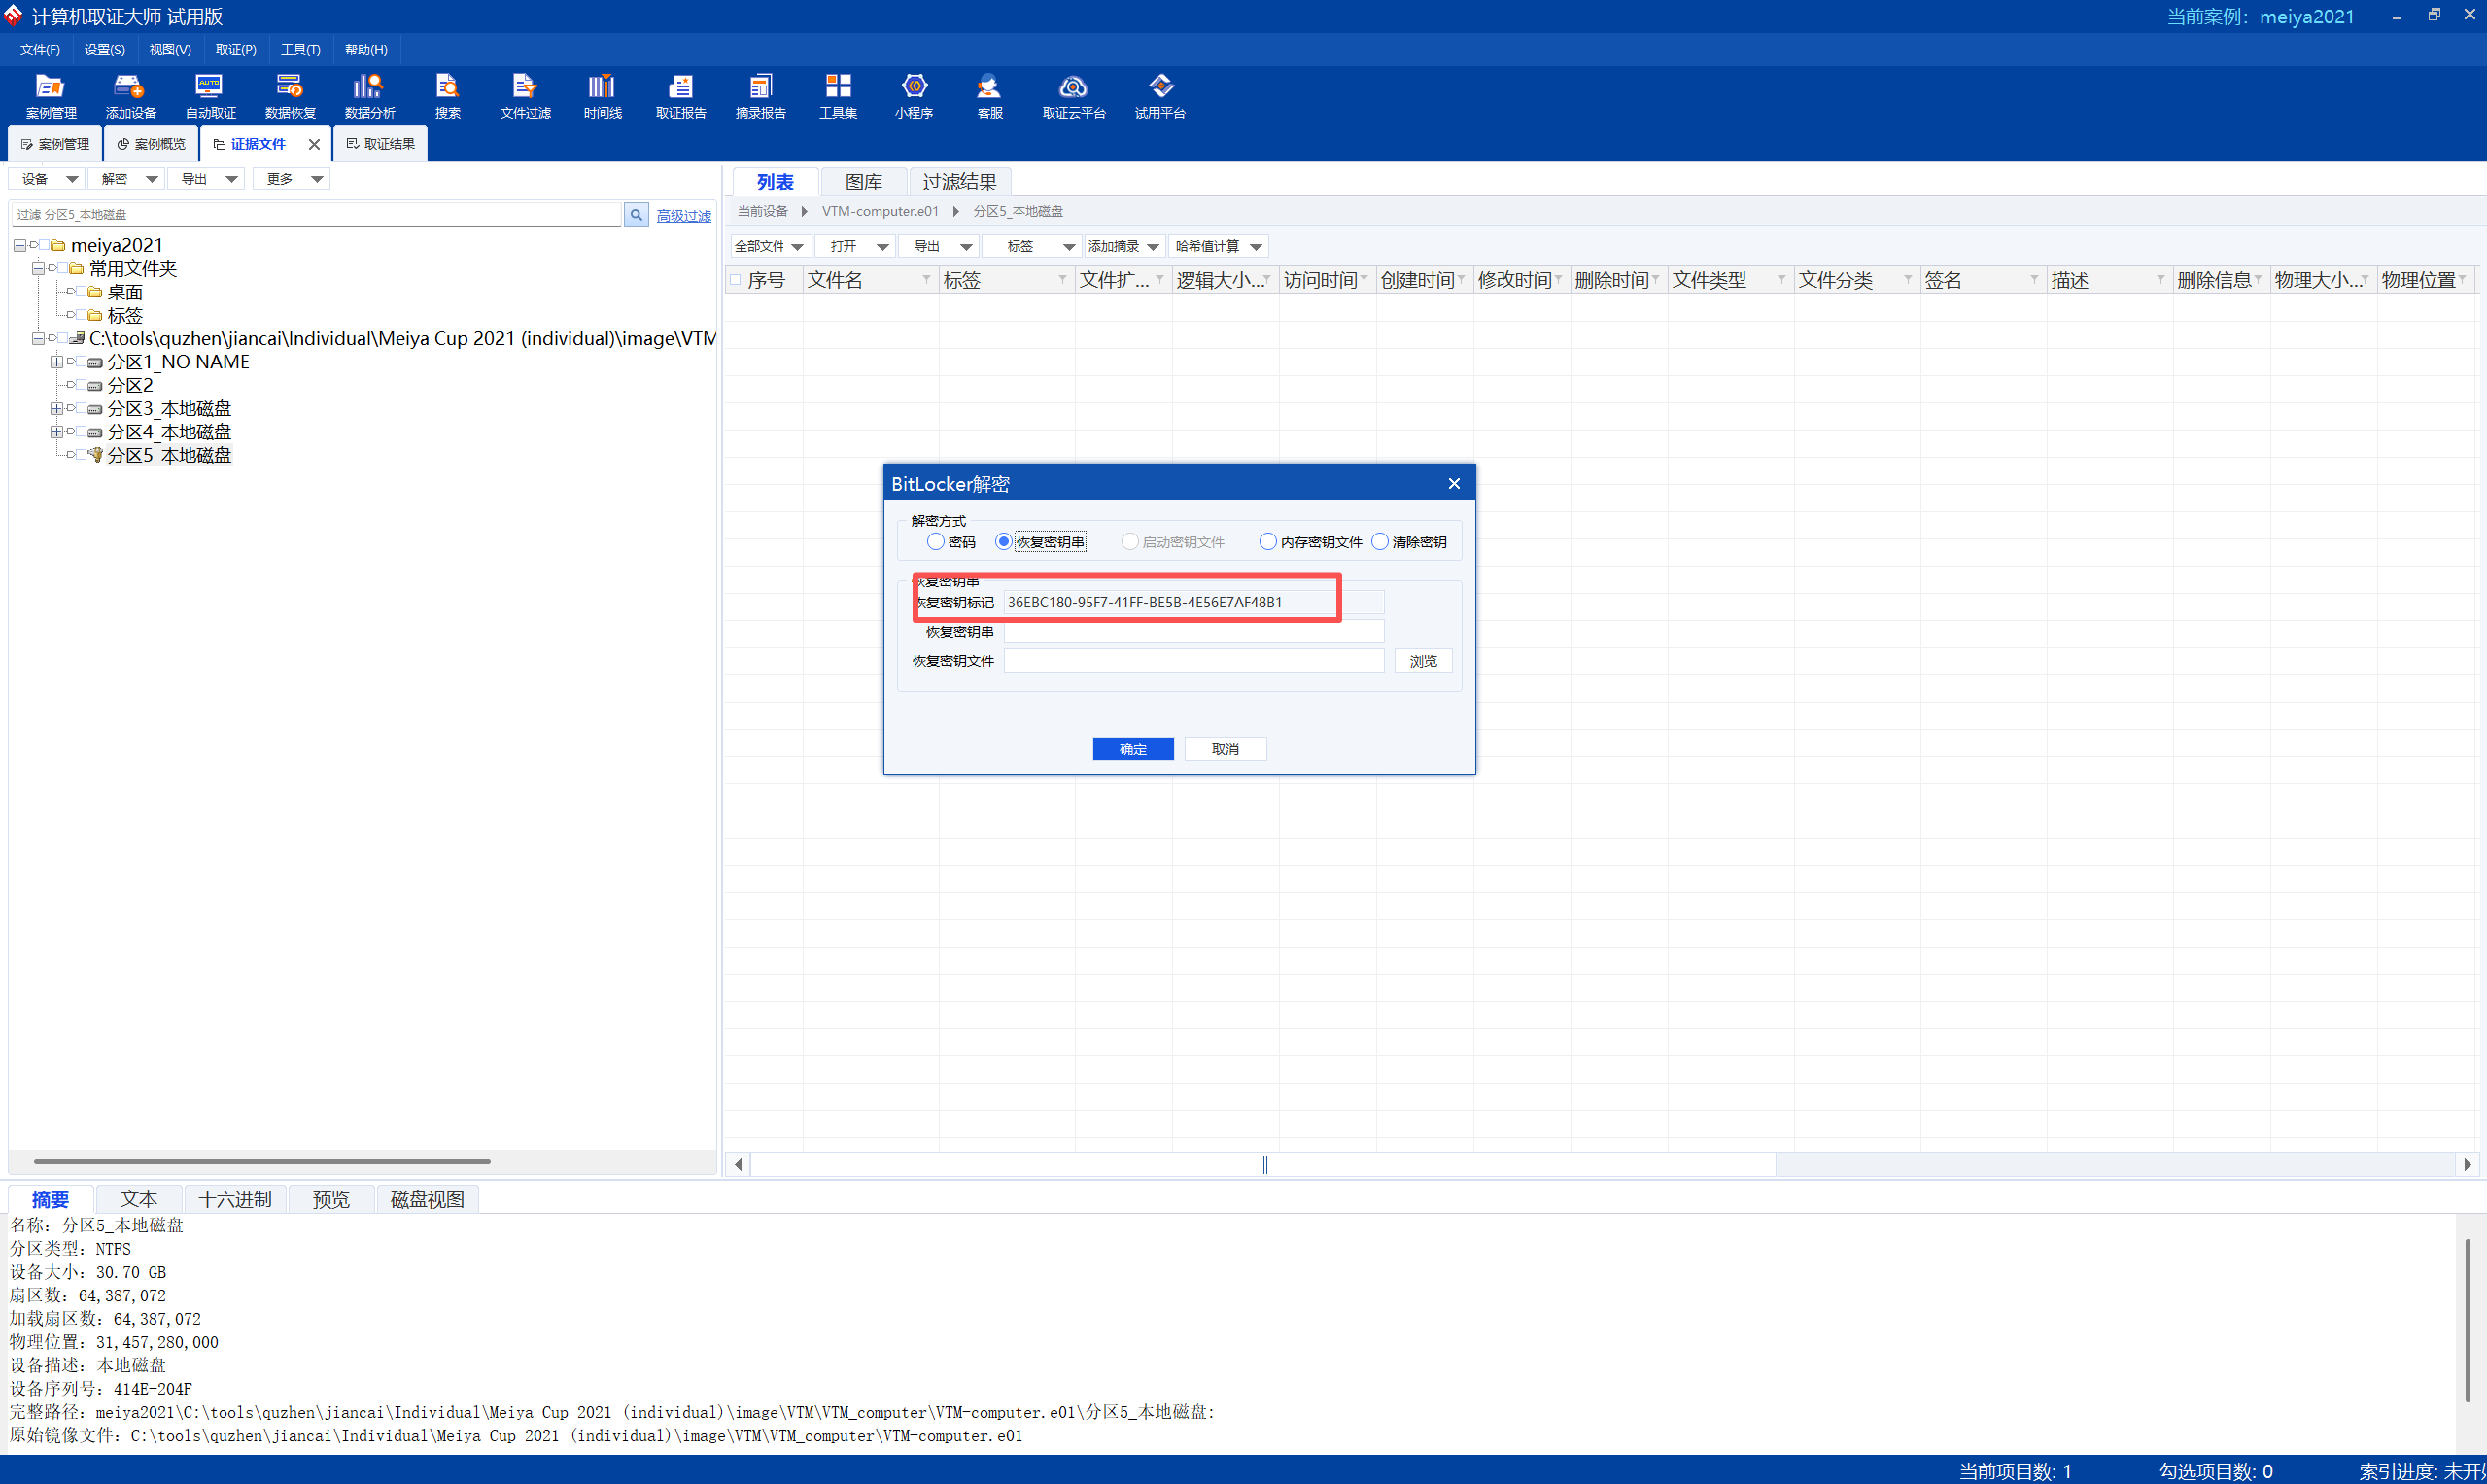The width and height of the screenshot is (2487, 1484).
Task: Click the 恢复密钥串 input field
Action: click(1193, 632)
